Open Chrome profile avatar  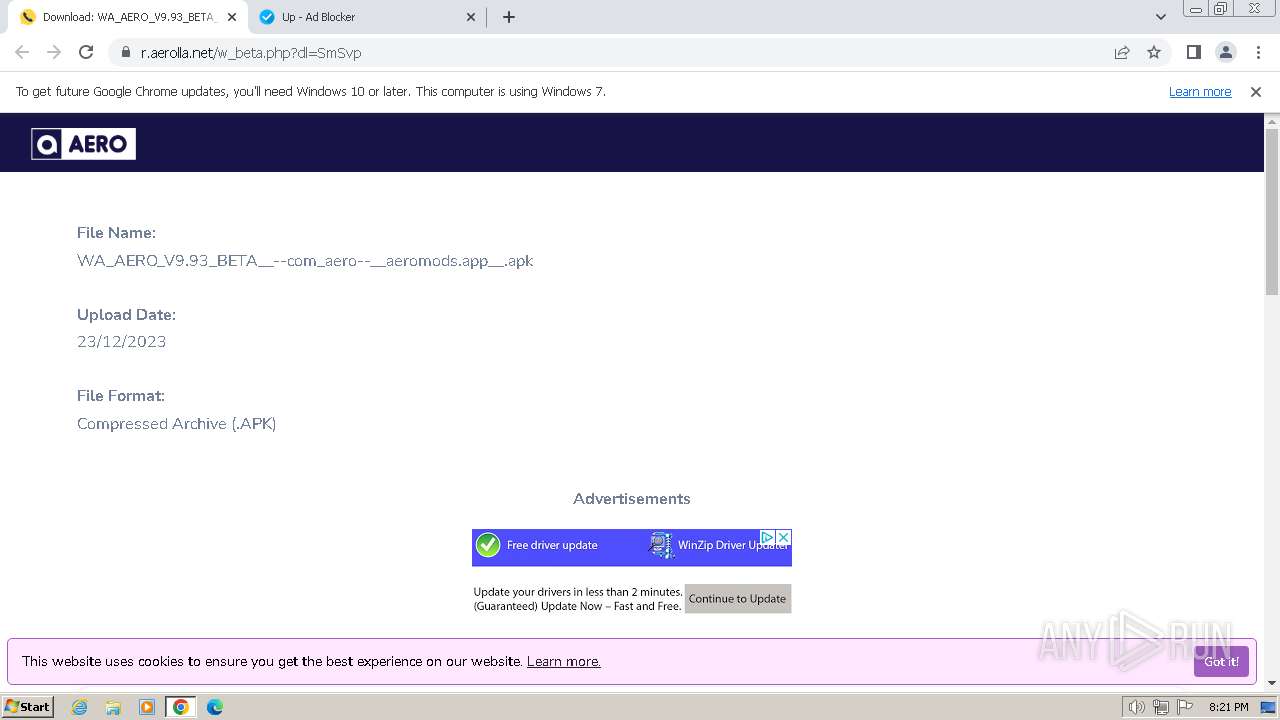coord(1226,52)
